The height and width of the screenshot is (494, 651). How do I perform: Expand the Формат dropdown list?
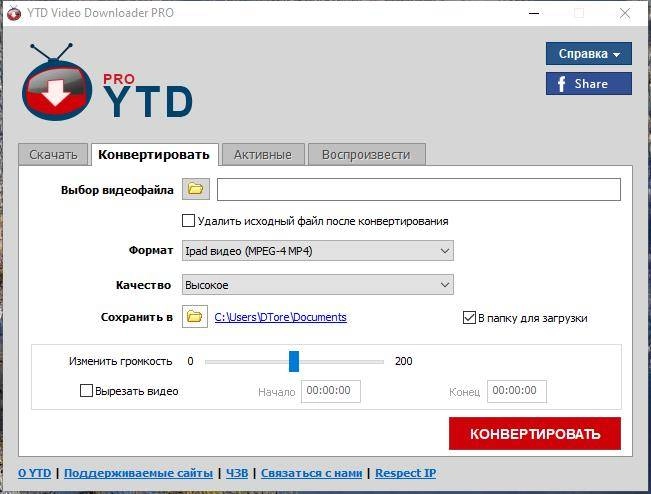[318, 251]
